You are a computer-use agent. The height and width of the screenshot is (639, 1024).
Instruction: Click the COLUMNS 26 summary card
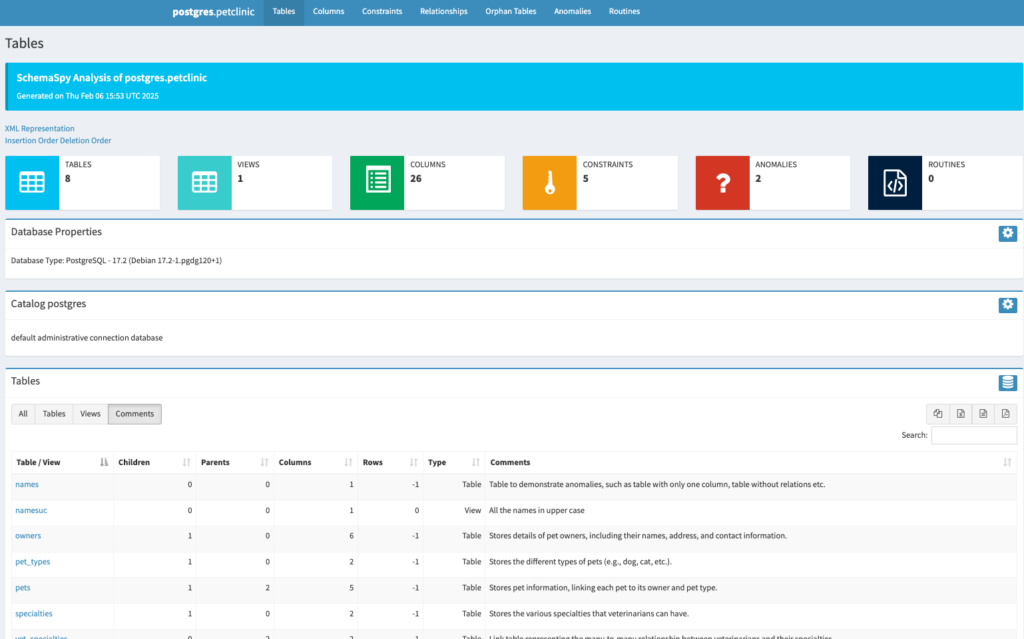427,182
